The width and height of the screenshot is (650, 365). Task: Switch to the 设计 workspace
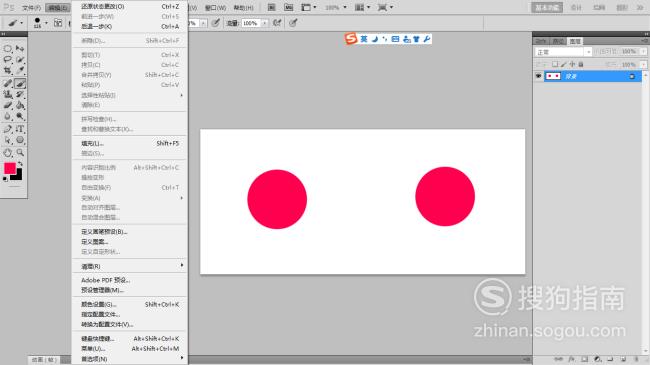[576, 7]
